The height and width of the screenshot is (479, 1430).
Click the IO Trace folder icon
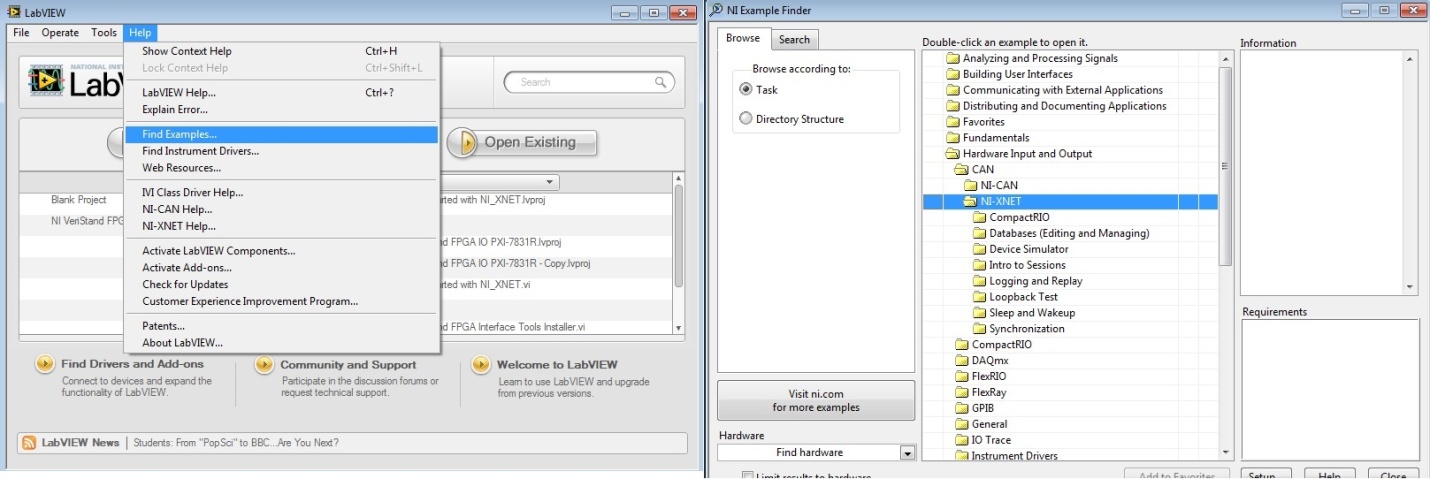point(961,440)
